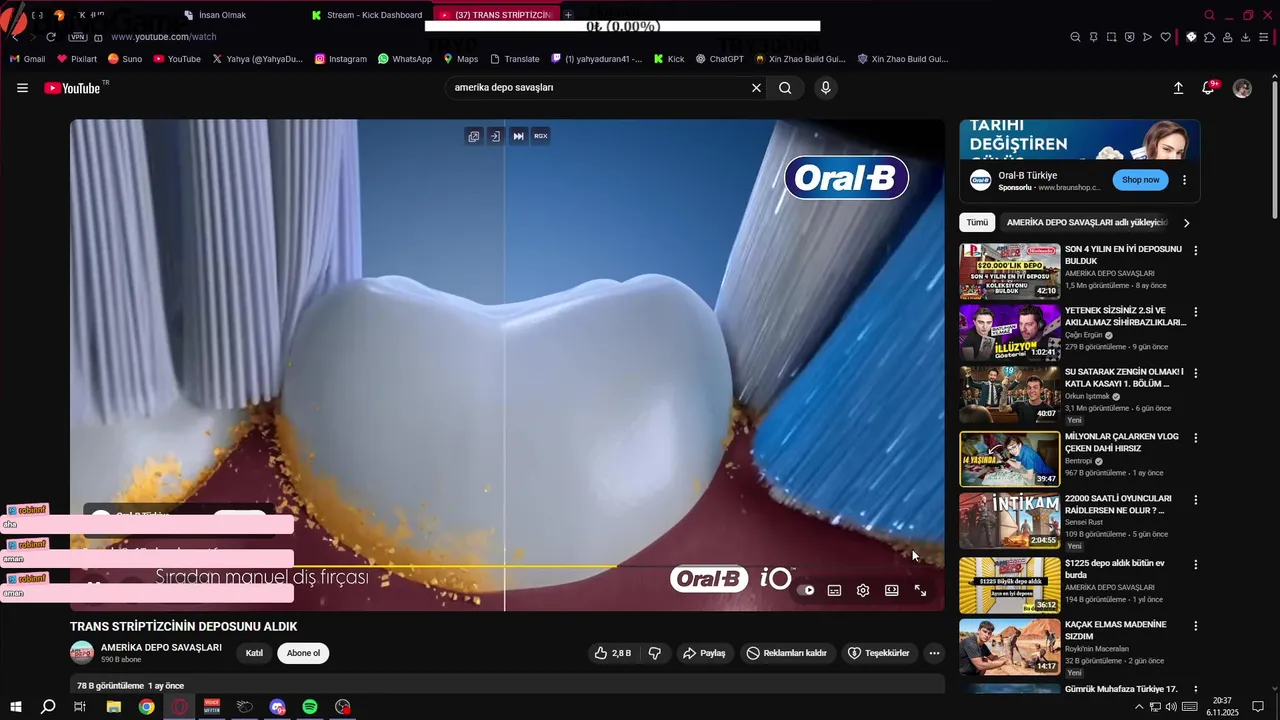Viewport: 1280px width, 720px height.
Task: Open Gmail bookmark
Action: (x=28, y=59)
